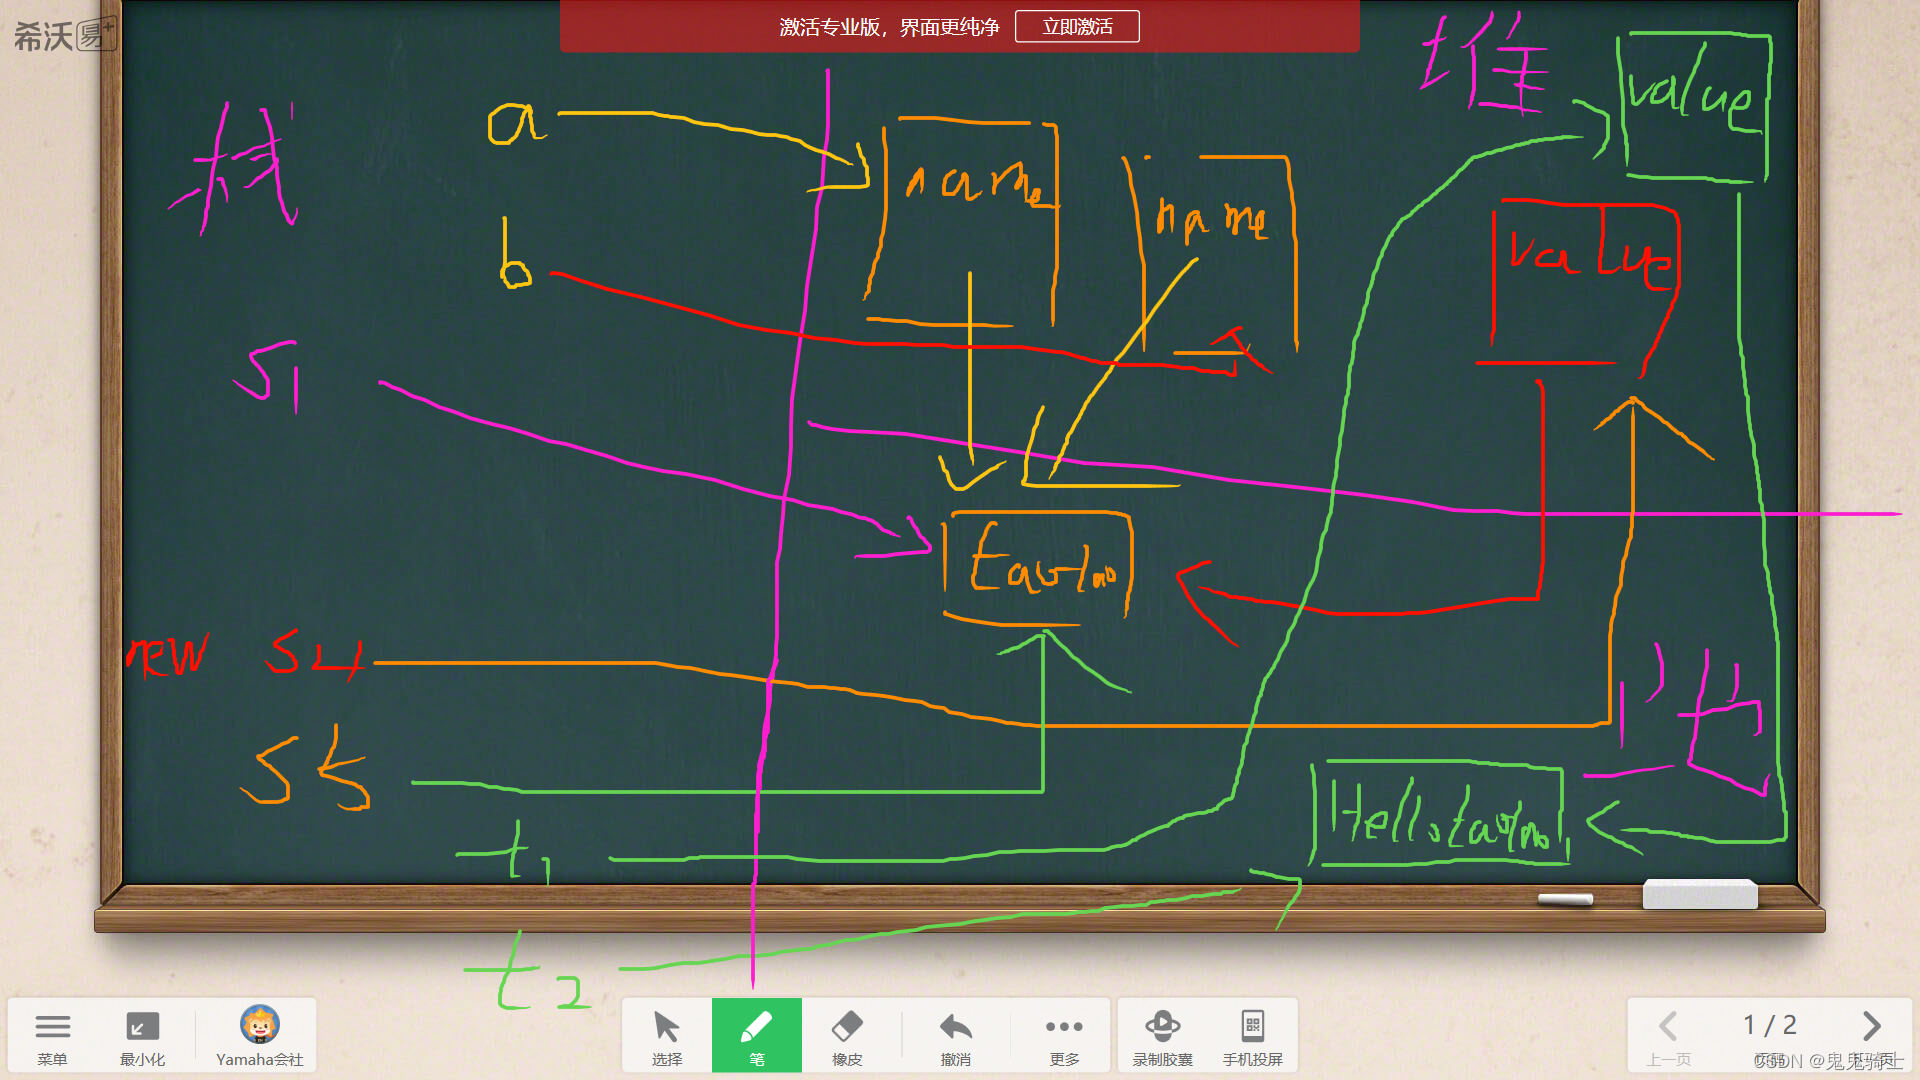
Task: Choose the 选择 pointer tool
Action: 667,1036
